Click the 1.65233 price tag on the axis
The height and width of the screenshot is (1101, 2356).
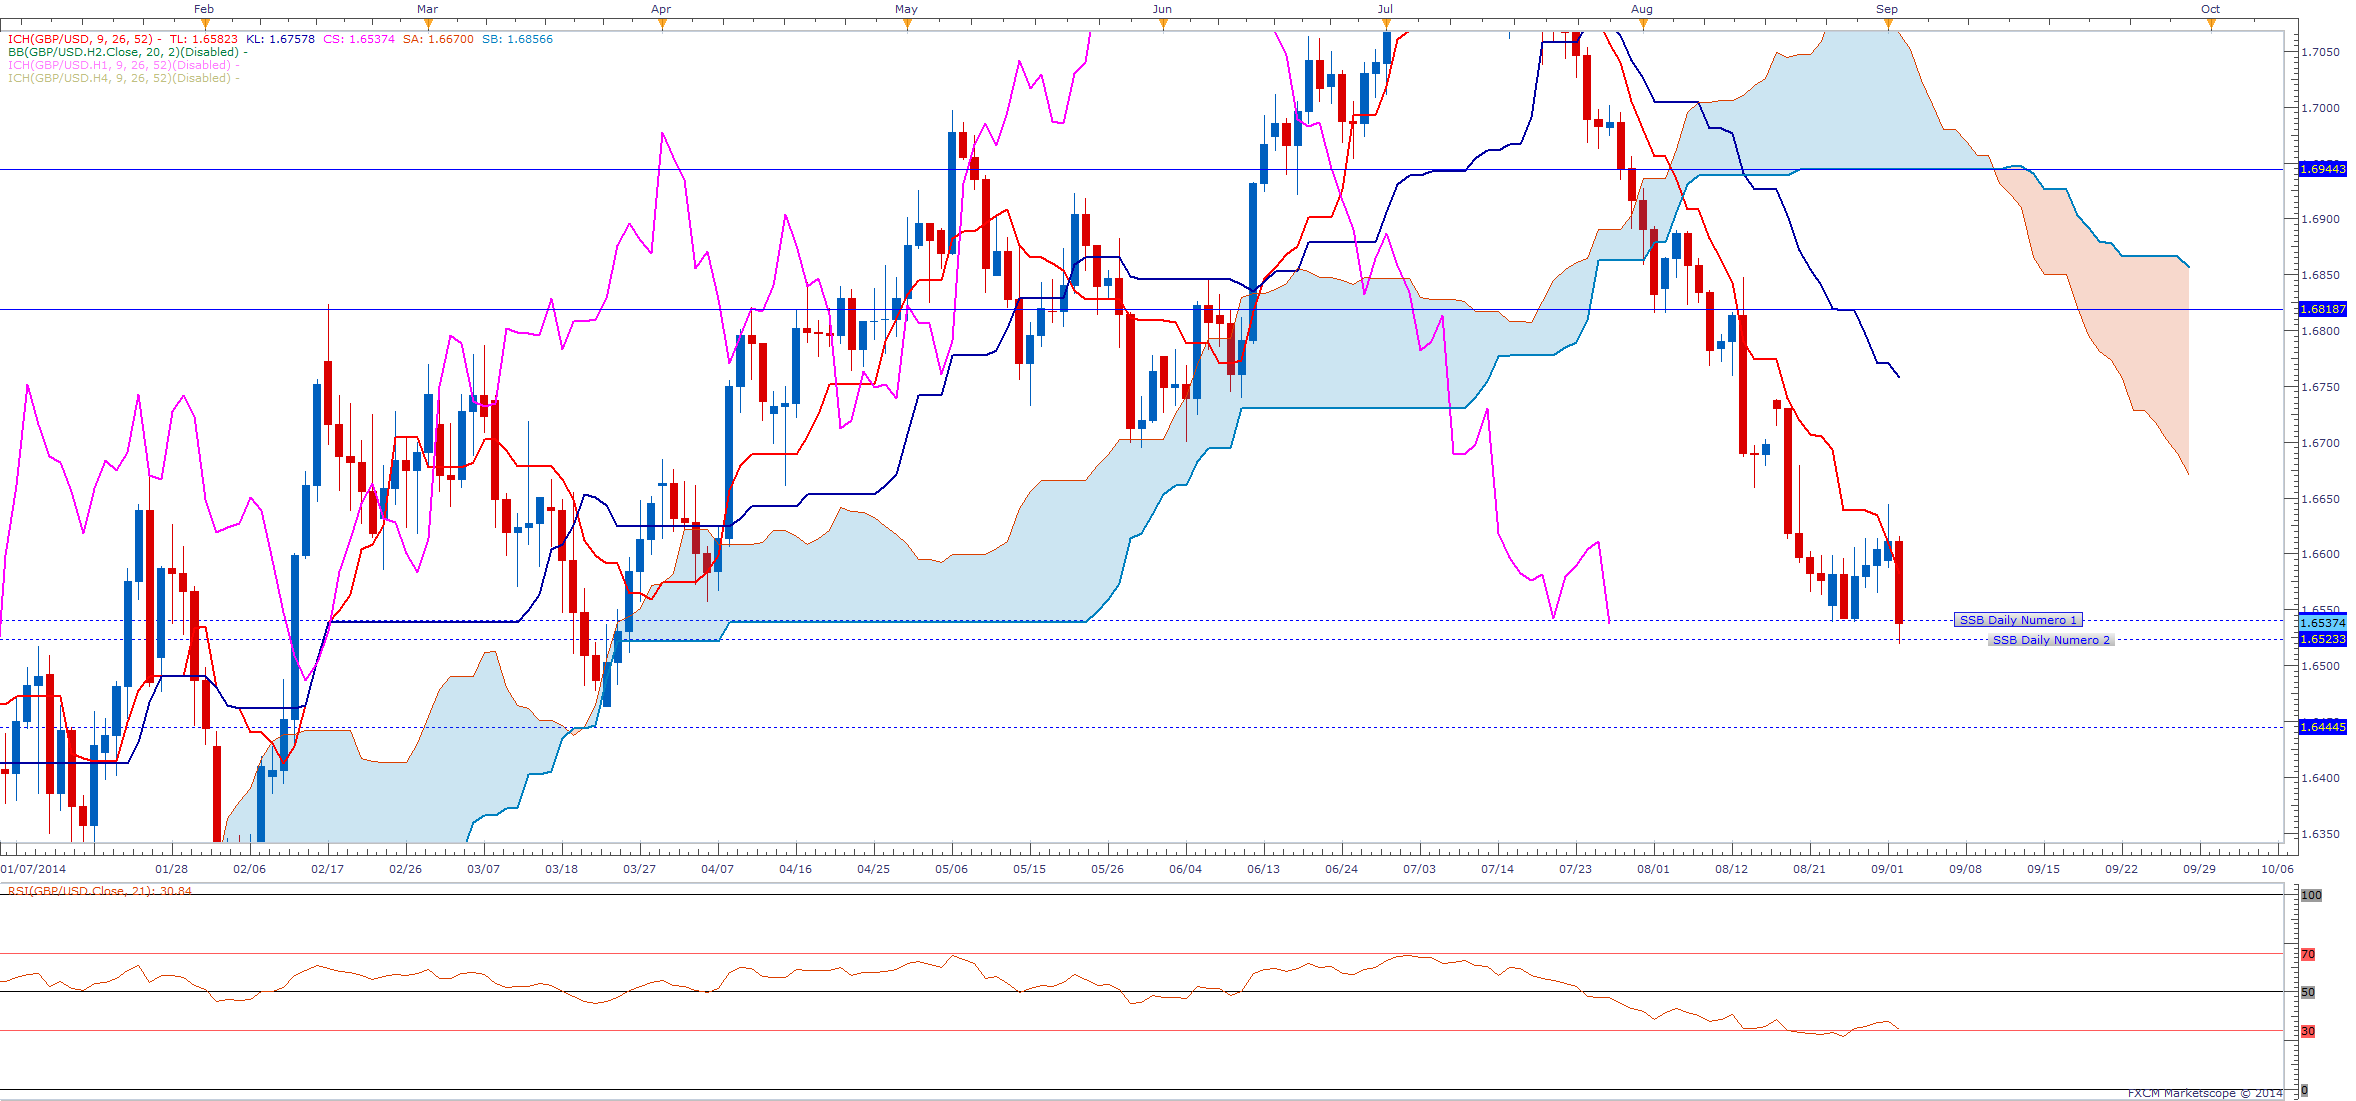click(2322, 639)
